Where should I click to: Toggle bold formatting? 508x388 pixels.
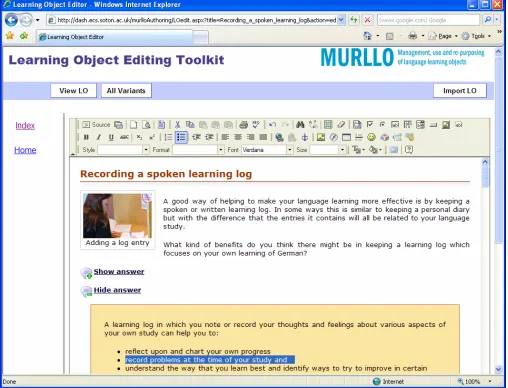point(86,137)
